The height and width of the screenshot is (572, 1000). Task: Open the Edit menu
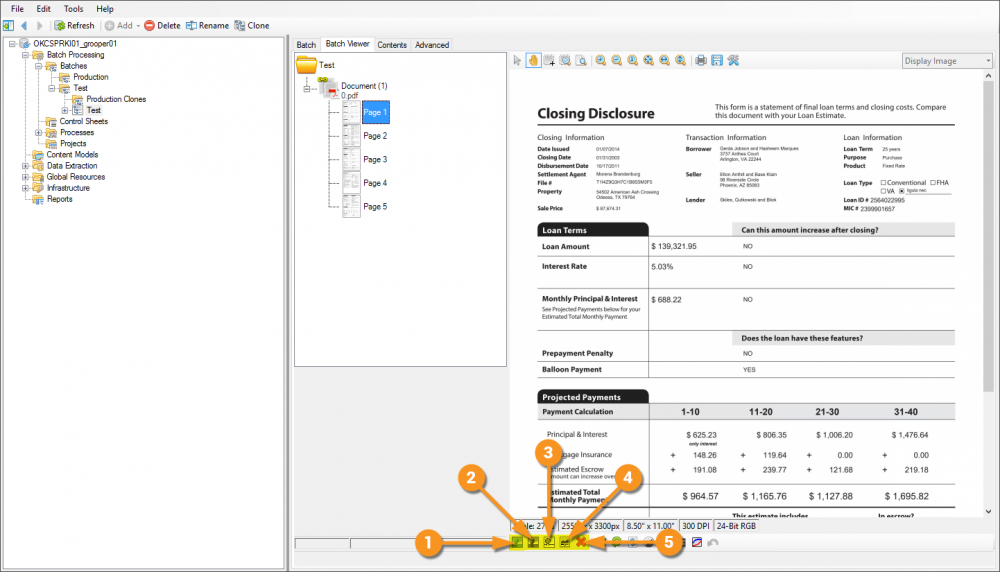tap(43, 9)
